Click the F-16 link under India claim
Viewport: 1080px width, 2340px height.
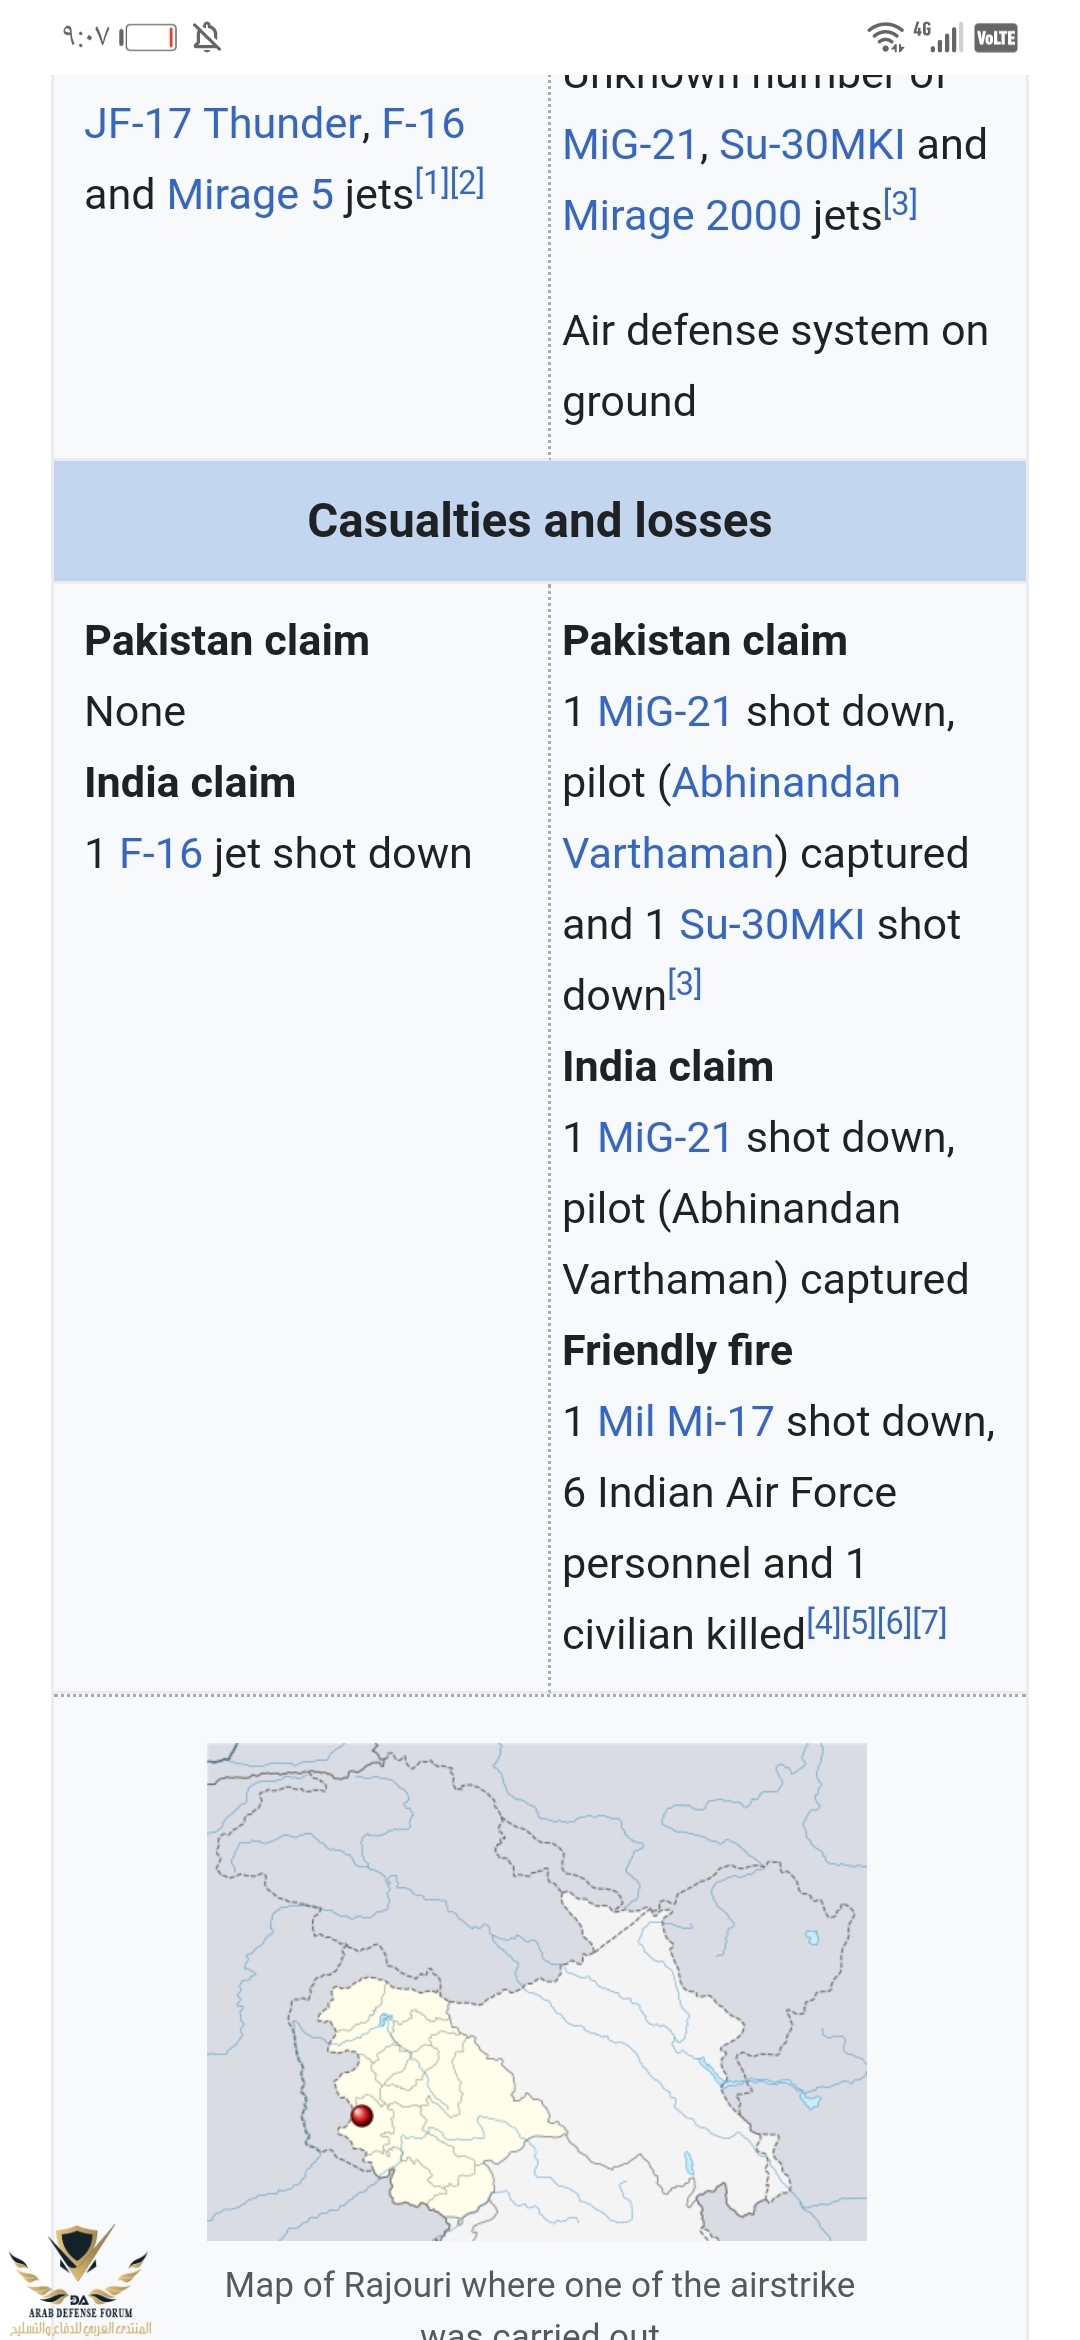click(161, 854)
